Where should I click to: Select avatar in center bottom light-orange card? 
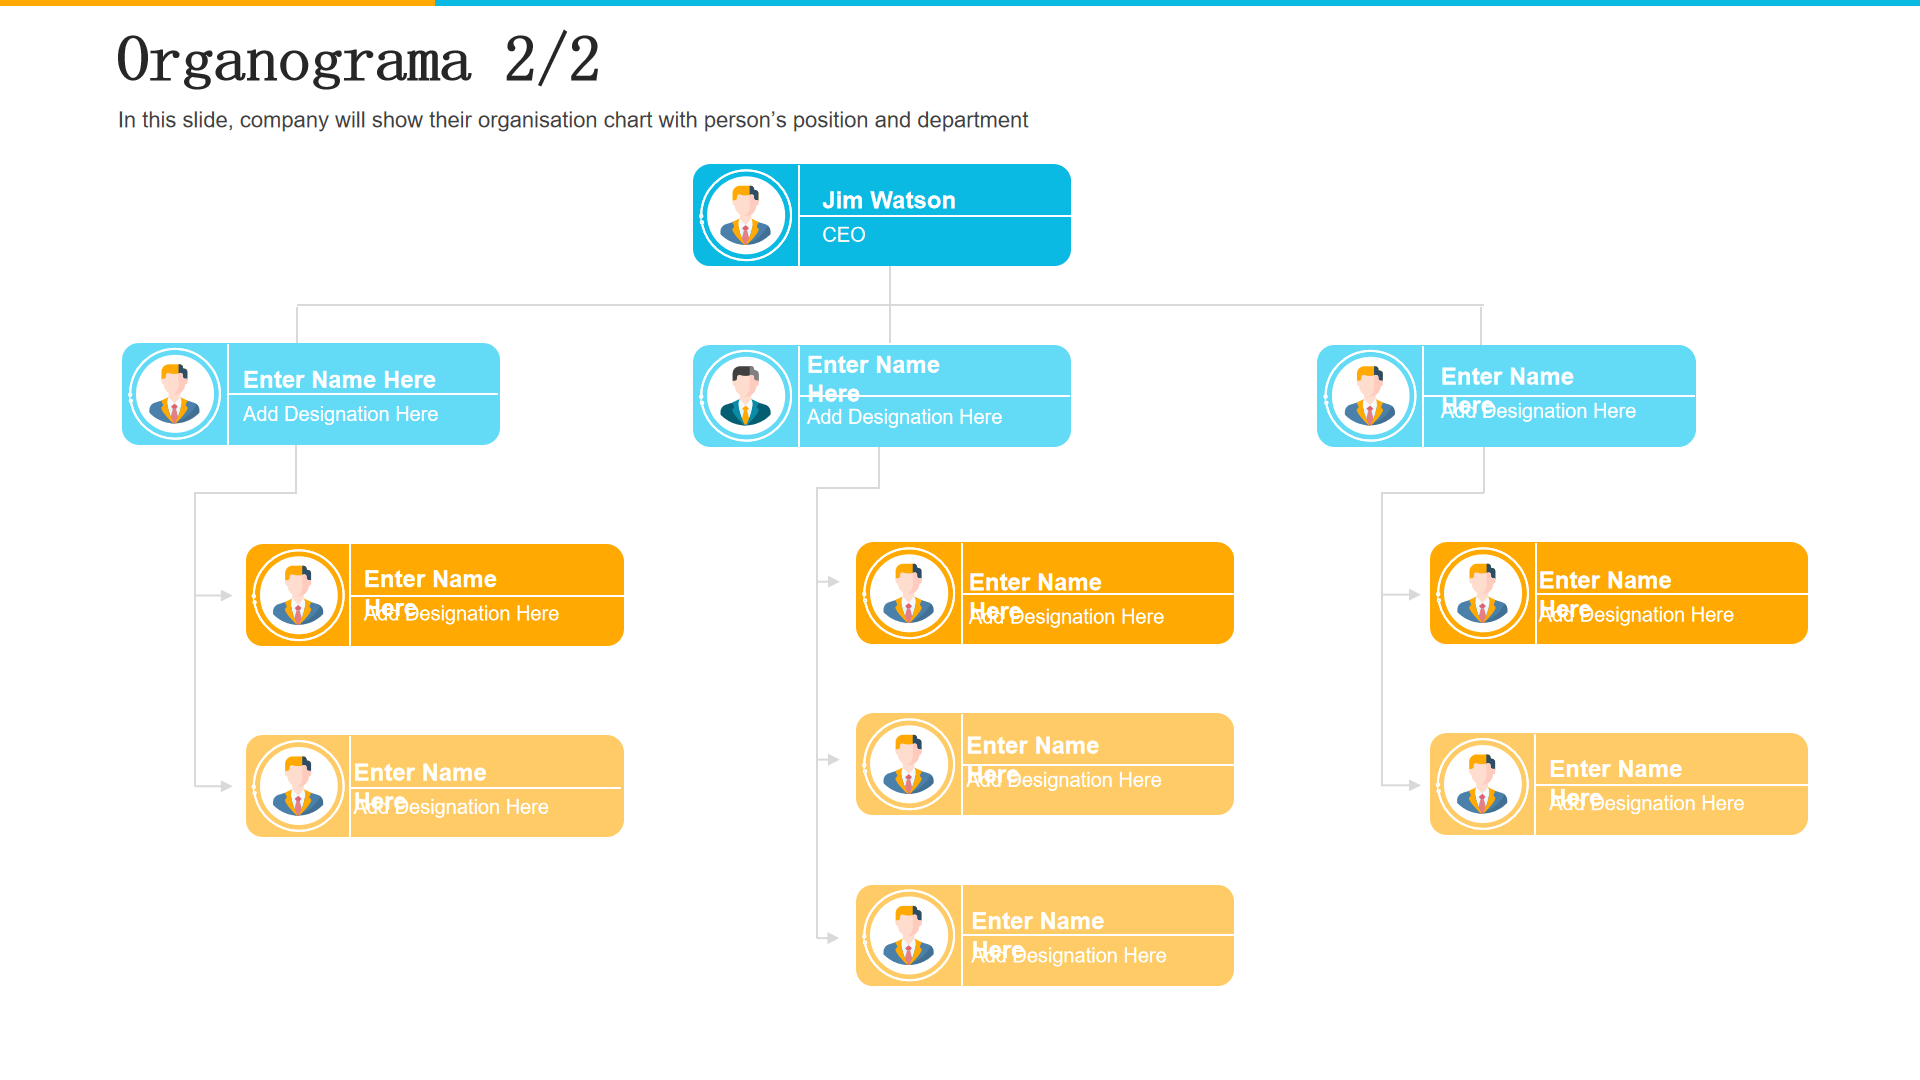point(909,936)
